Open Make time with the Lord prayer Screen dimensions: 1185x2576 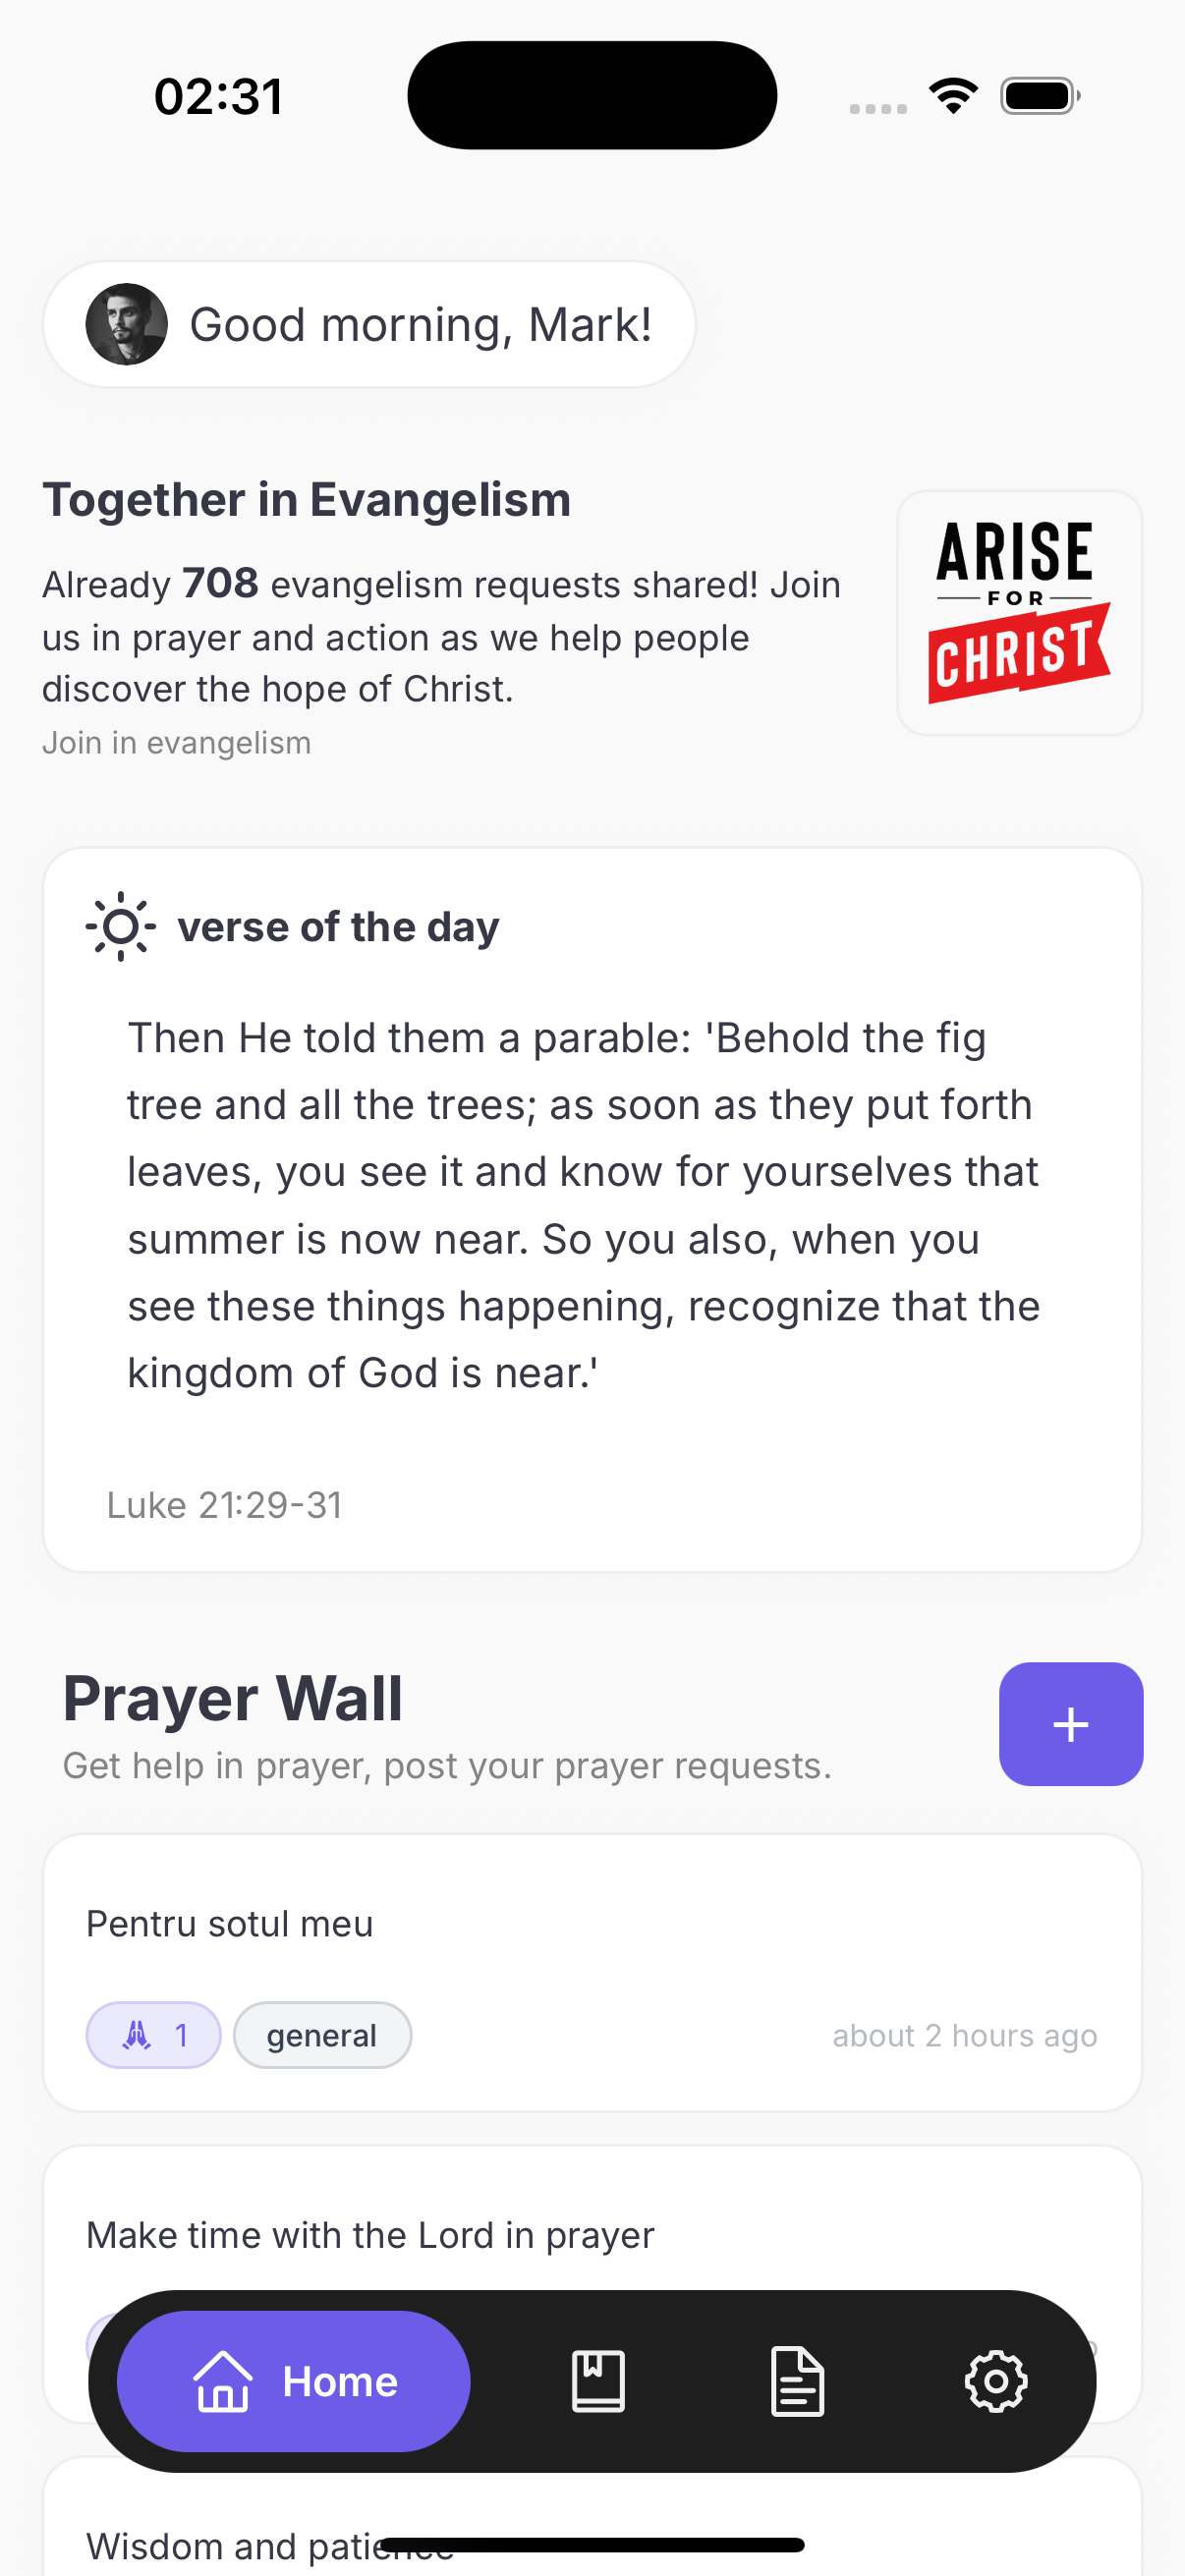click(370, 2235)
